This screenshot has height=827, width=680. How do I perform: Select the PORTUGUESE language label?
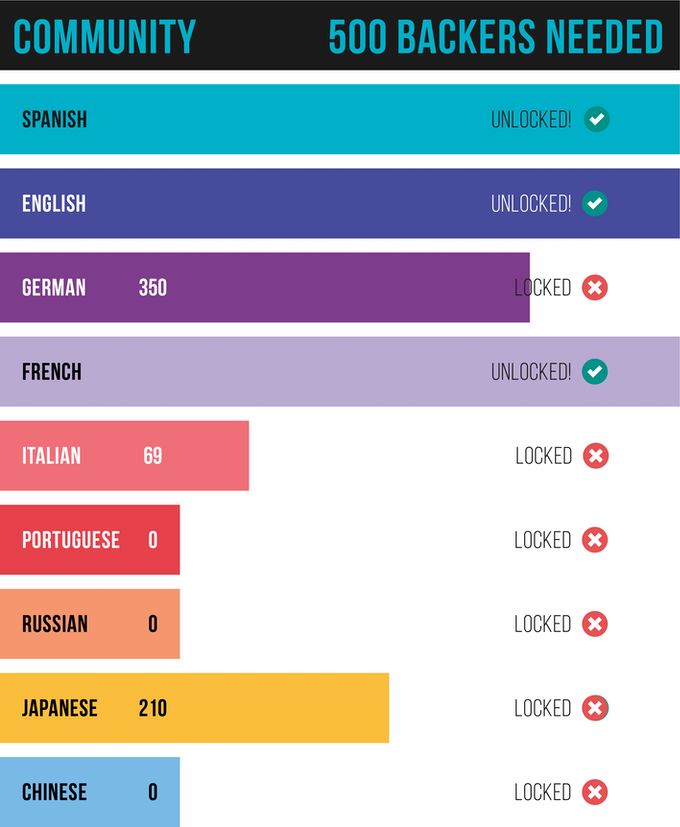71,540
